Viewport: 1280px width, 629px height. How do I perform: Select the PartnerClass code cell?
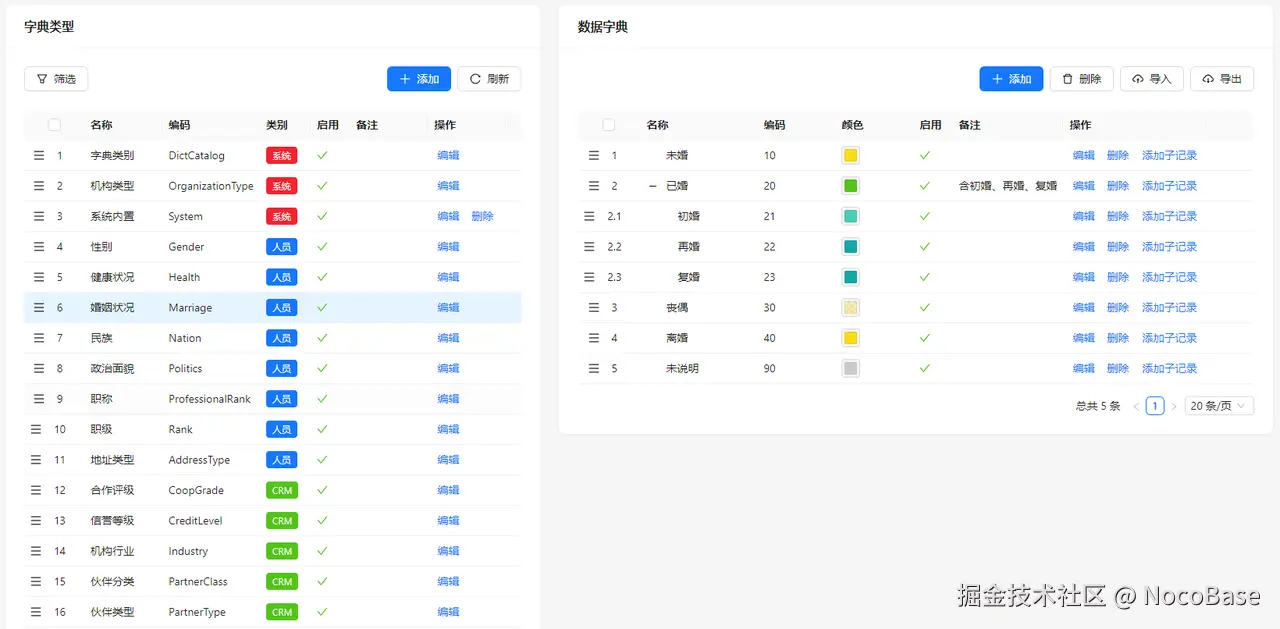(x=198, y=582)
